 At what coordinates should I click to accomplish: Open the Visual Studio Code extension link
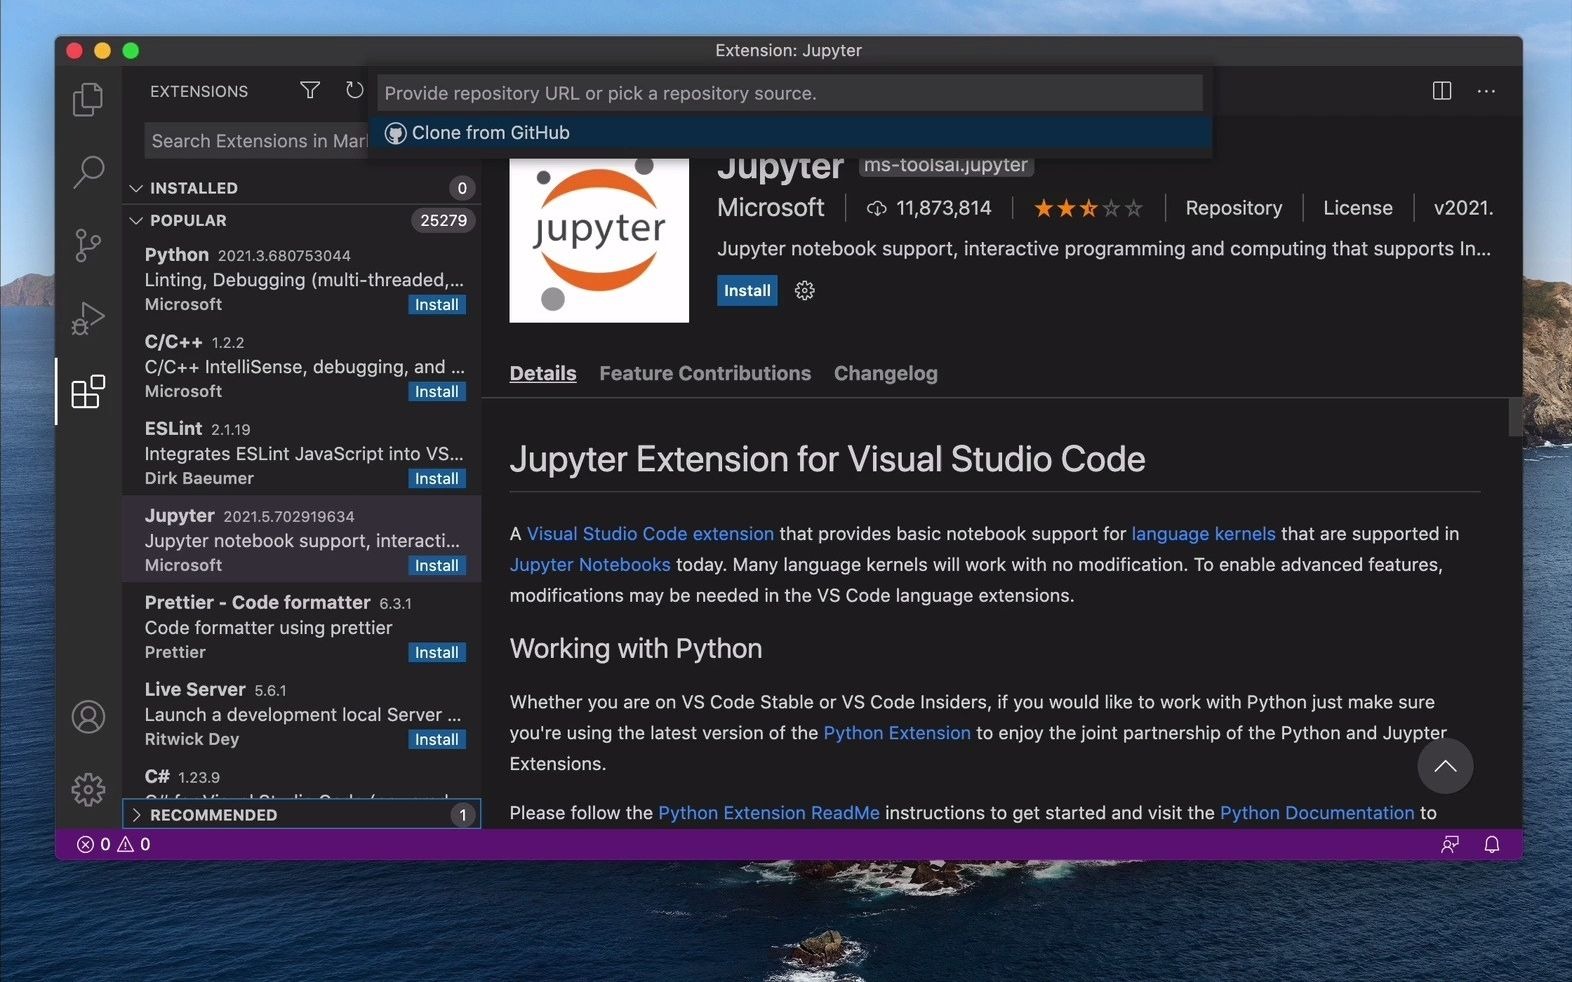tap(650, 534)
